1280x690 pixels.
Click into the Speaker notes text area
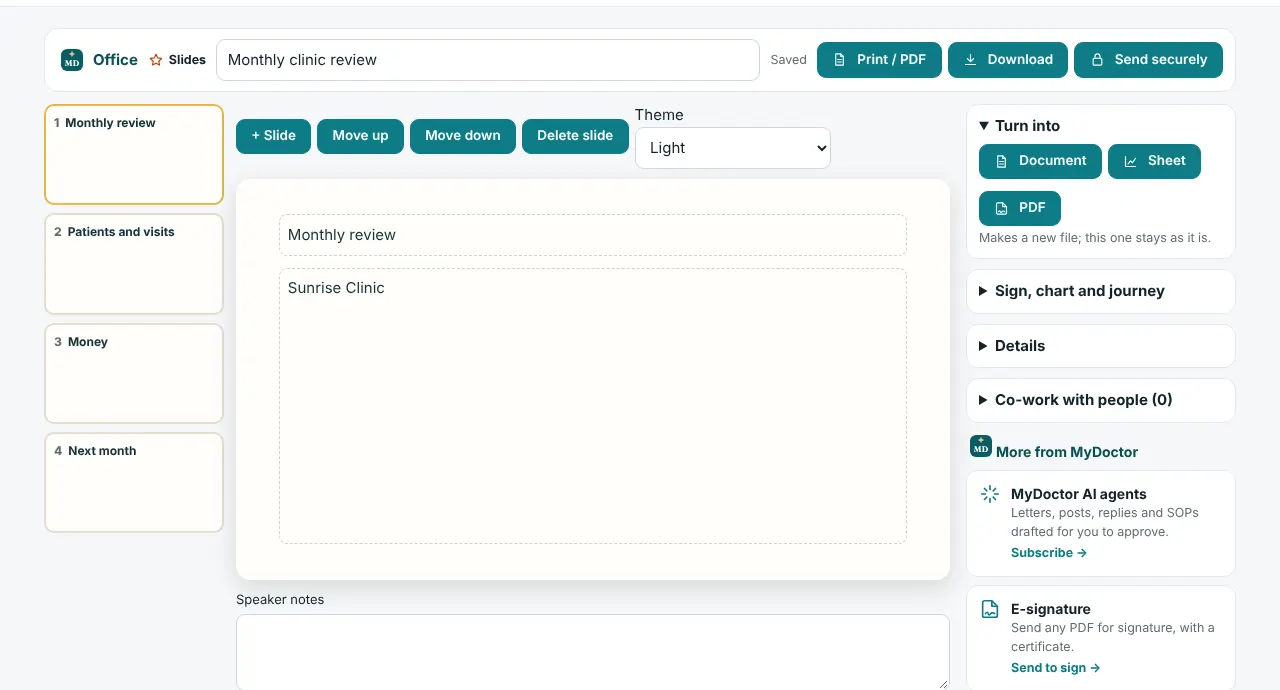pyautogui.click(x=593, y=652)
